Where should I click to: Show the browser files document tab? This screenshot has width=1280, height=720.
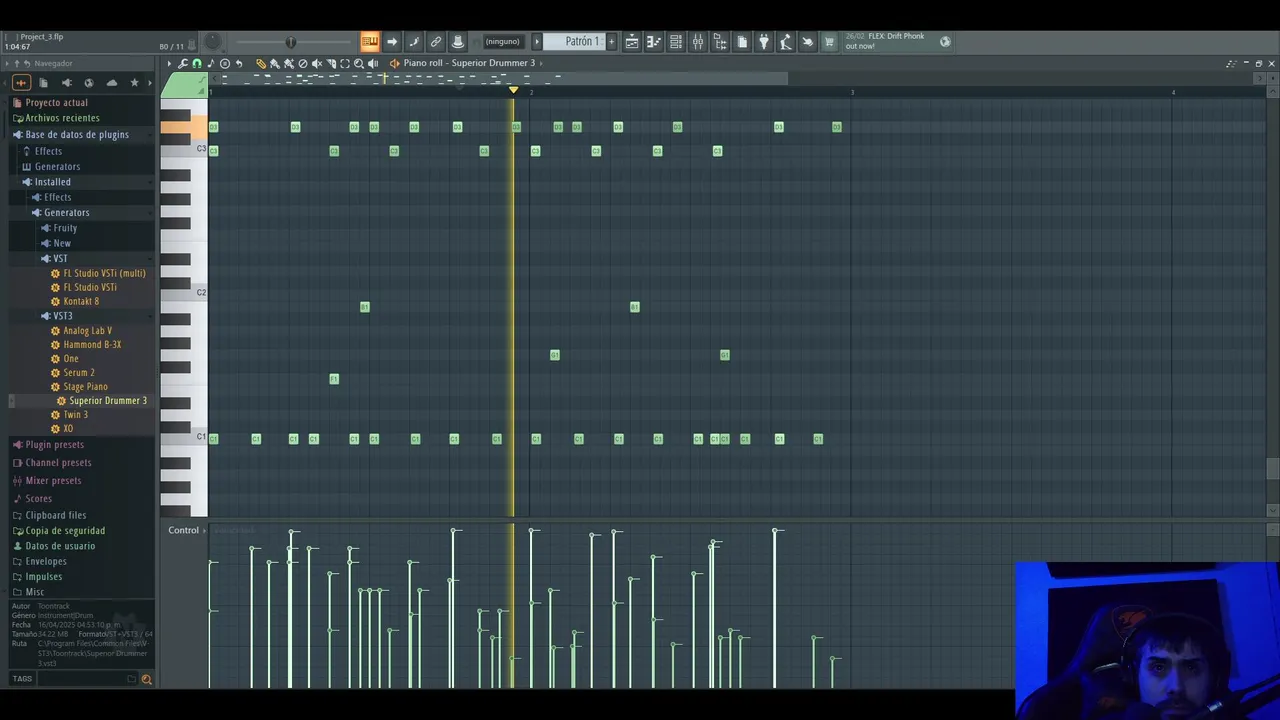[x=43, y=83]
